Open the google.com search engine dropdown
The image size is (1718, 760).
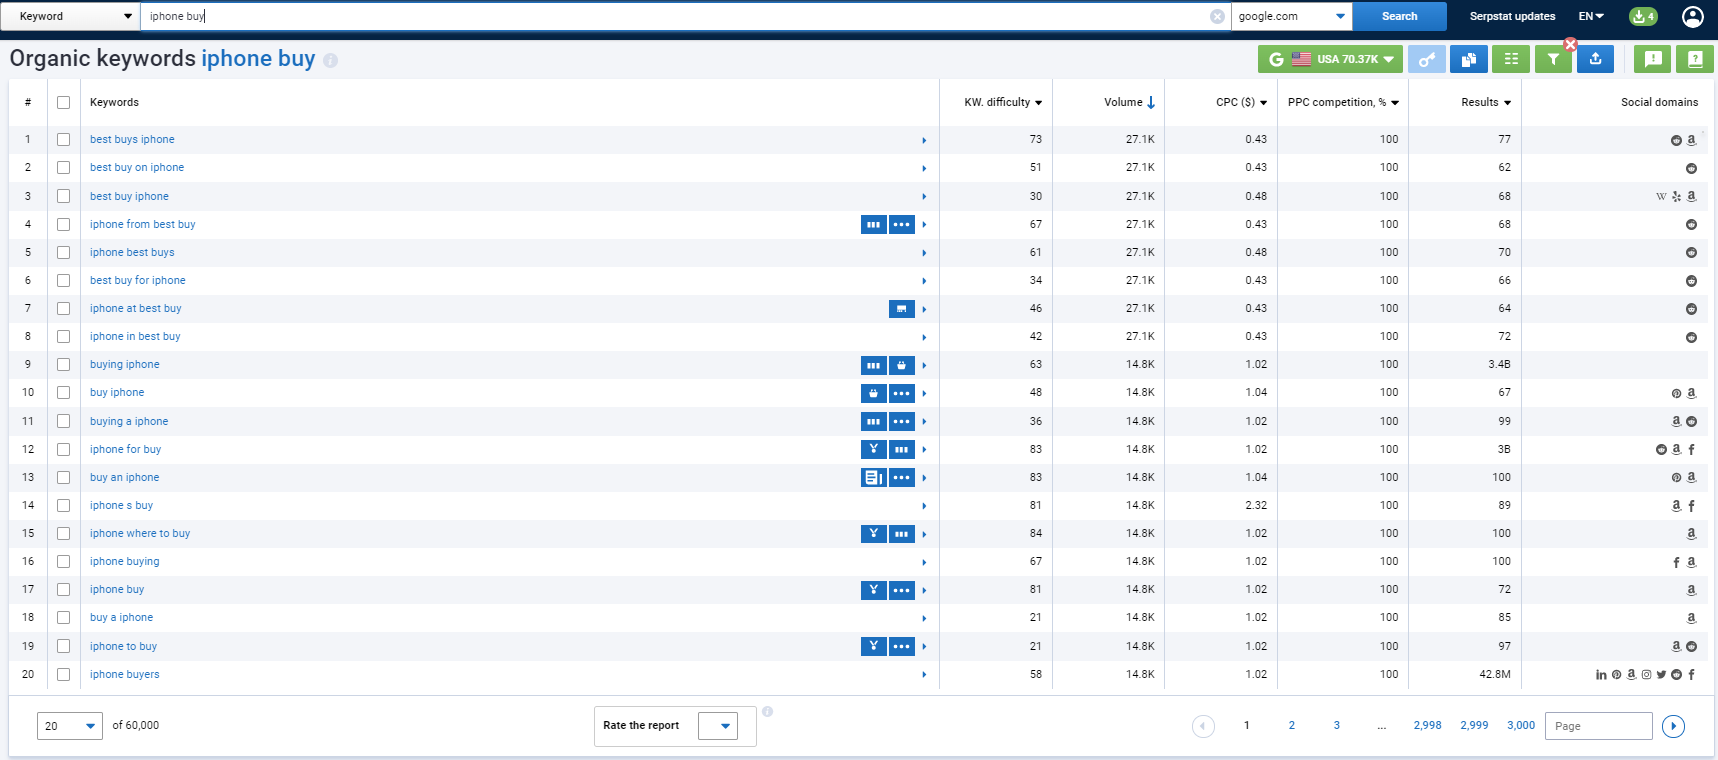1292,16
